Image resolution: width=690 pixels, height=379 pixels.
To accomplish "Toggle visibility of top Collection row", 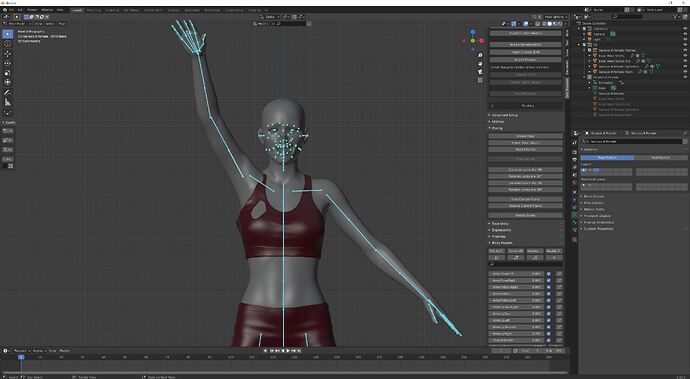I will [x=685, y=29].
